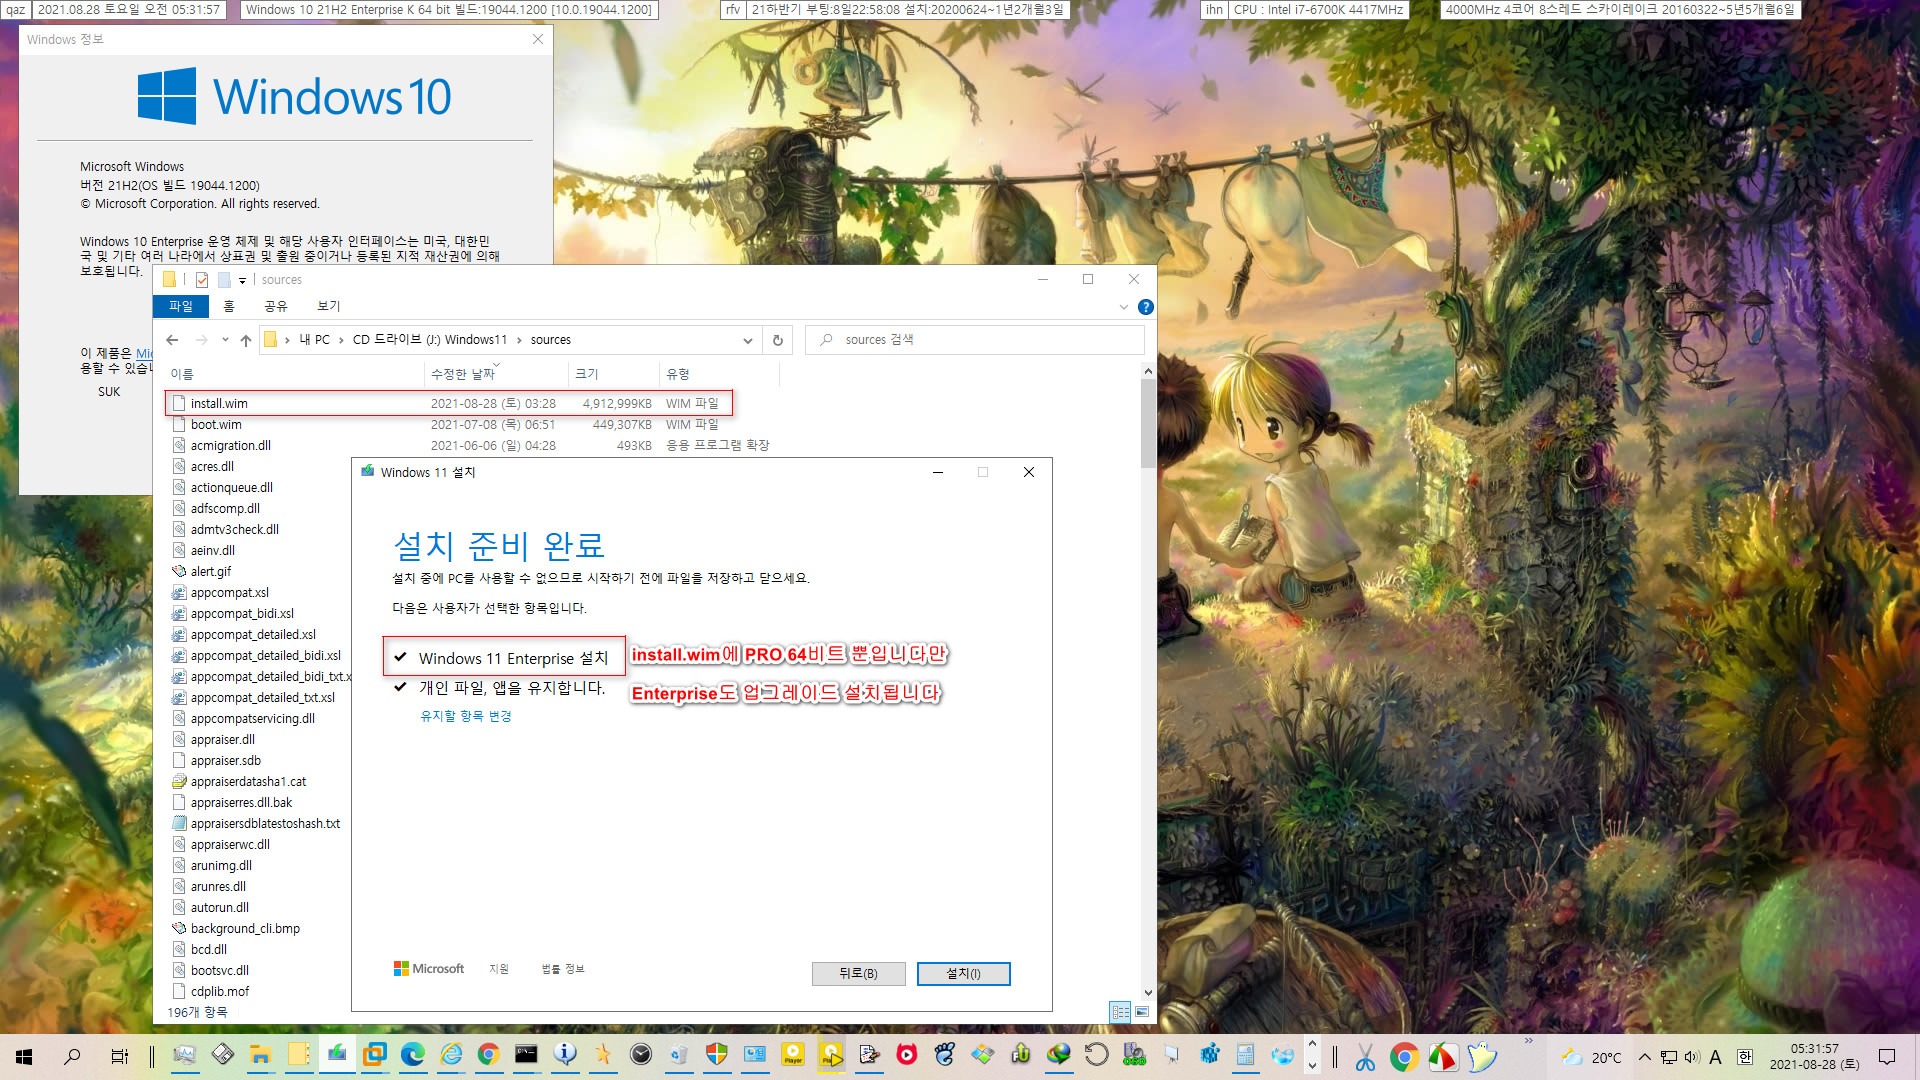The height and width of the screenshot is (1080, 1920).
Task: Open Explorer help question mark
Action: tap(1146, 307)
